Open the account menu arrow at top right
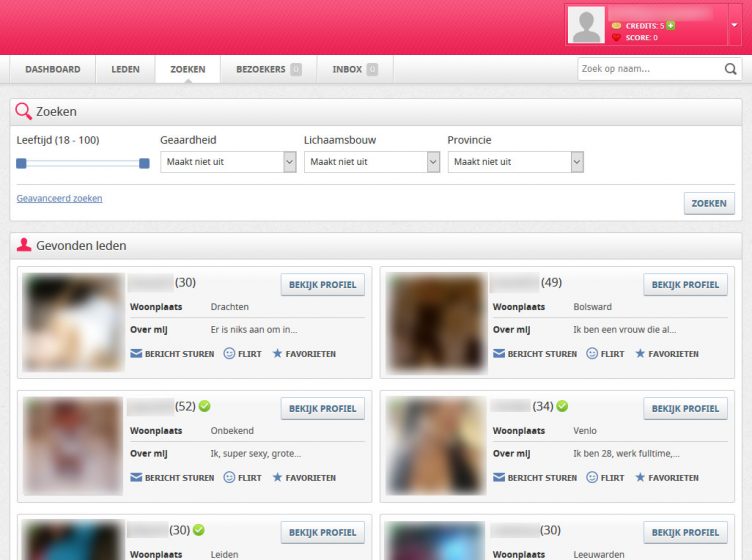This screenshot has width=752, height=560. pyautogui.click(x=735, y=24)
